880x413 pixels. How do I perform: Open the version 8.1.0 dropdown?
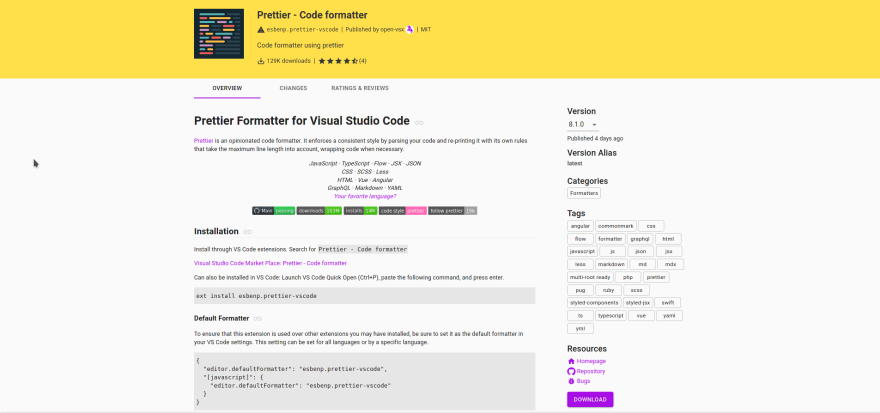click(583, 125)
